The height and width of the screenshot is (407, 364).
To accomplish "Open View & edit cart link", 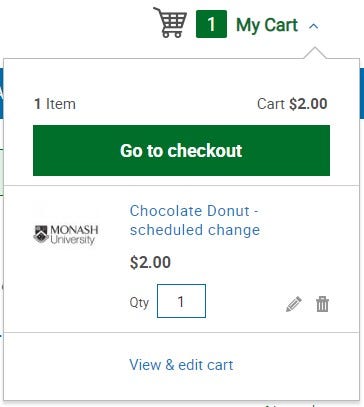I will [x=181, y=365].
